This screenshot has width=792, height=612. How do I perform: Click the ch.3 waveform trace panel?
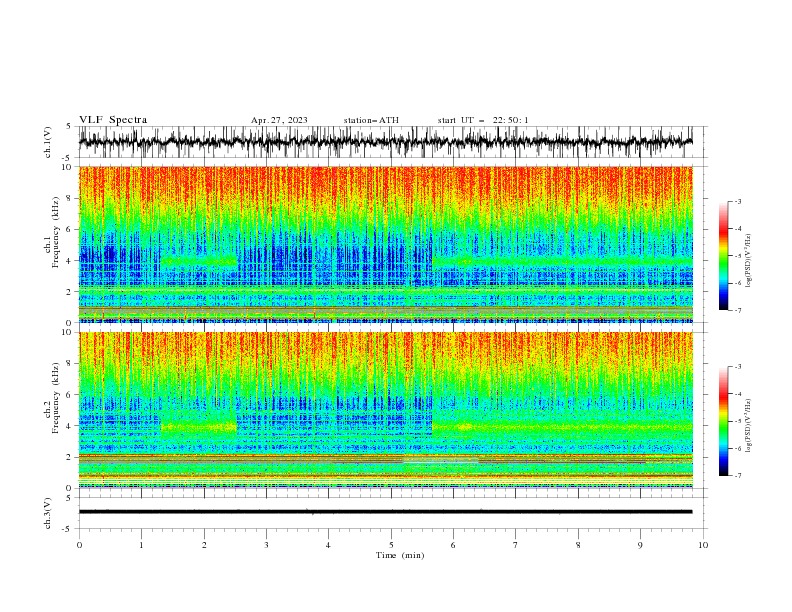coord(393,513)
